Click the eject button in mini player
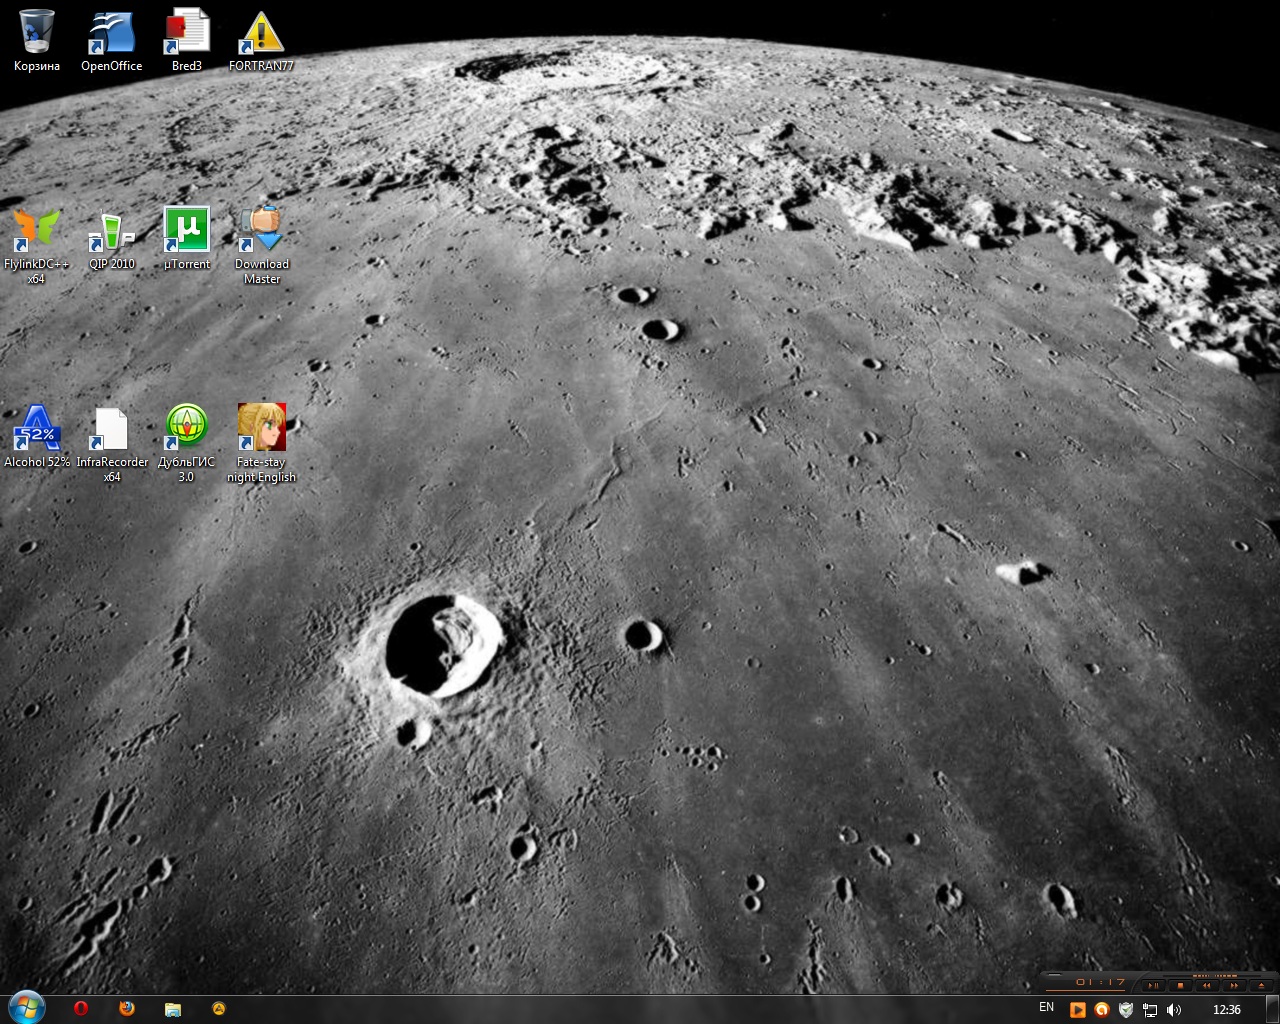 pos(1261,985)
